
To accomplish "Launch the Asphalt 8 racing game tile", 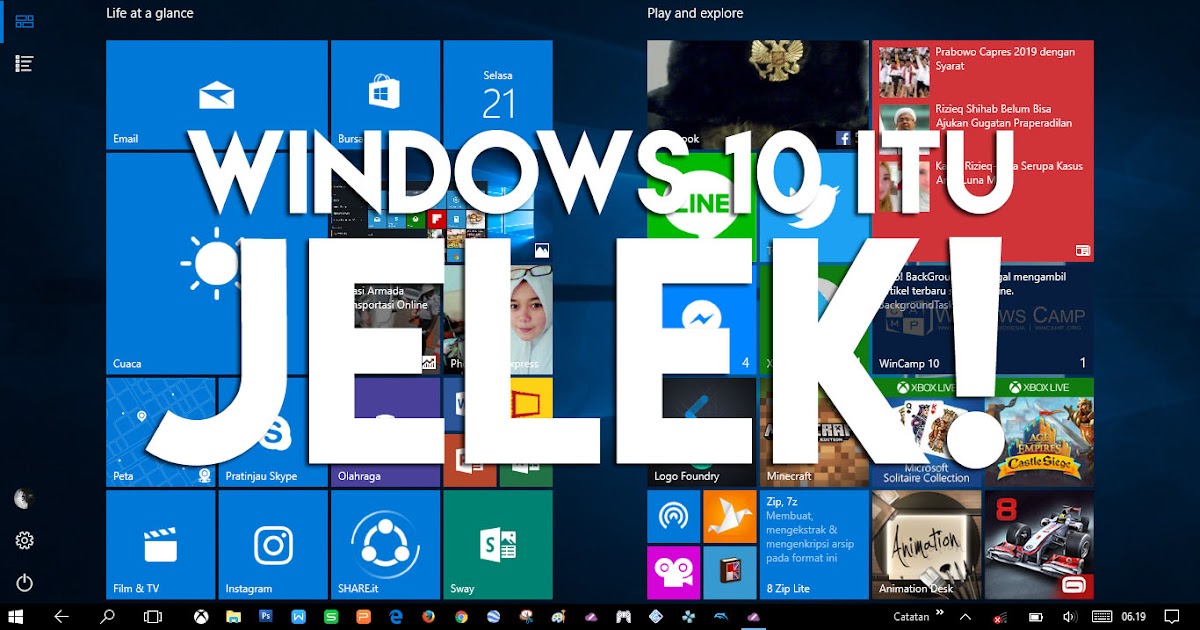I will (1039, 544).
